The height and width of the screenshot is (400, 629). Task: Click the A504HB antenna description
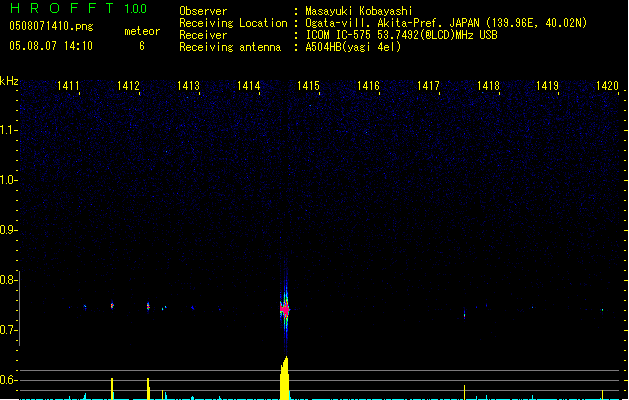[353, 47]
